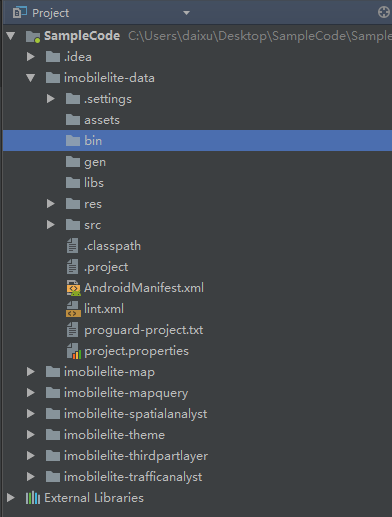Expand the .settings folder arrow
This screenshot has height=517, width=392.
coord(51,99)
